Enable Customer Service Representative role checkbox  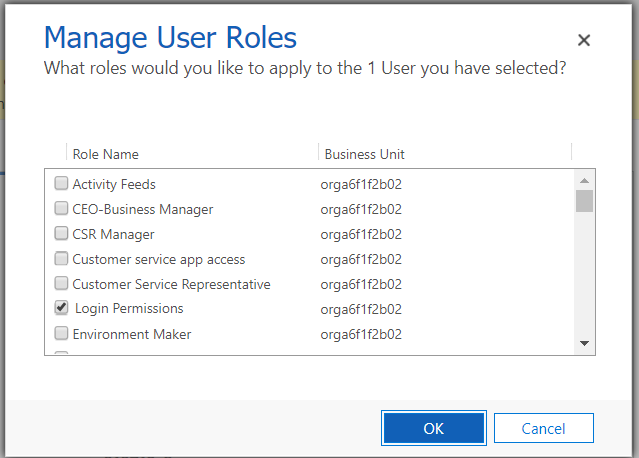pos(61,284)
